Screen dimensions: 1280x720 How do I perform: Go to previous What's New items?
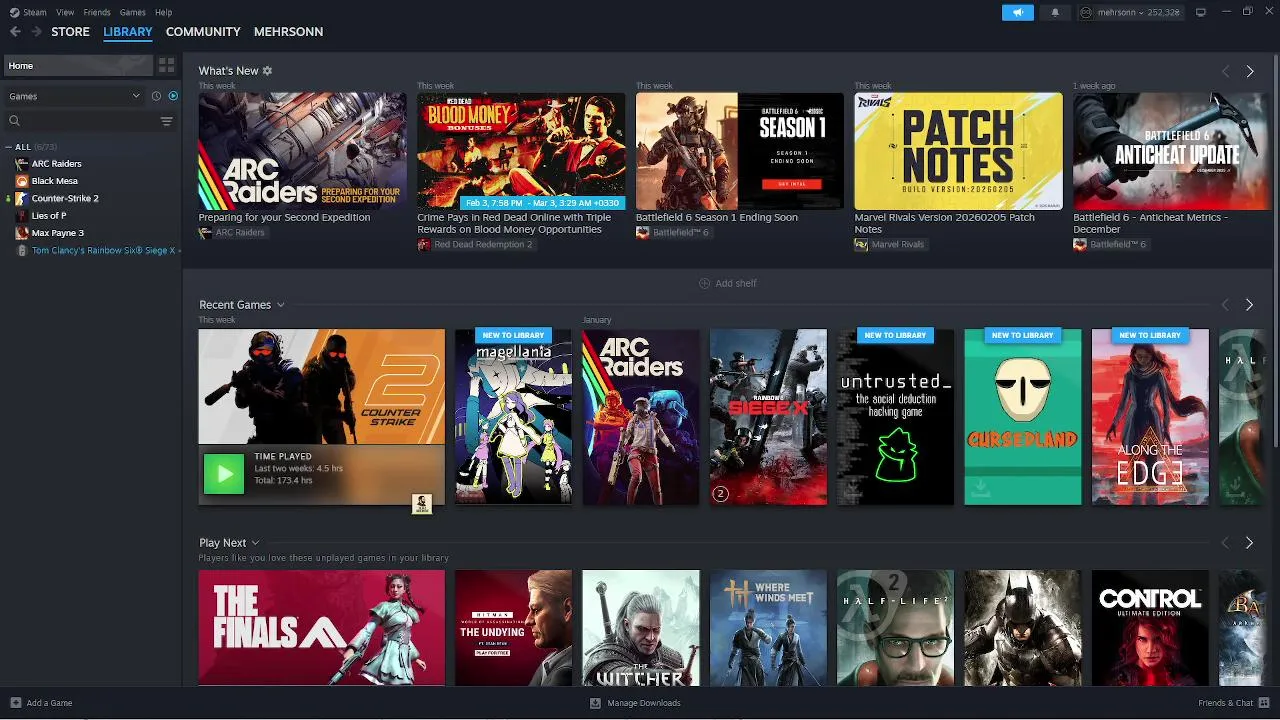pos(1225,72)
